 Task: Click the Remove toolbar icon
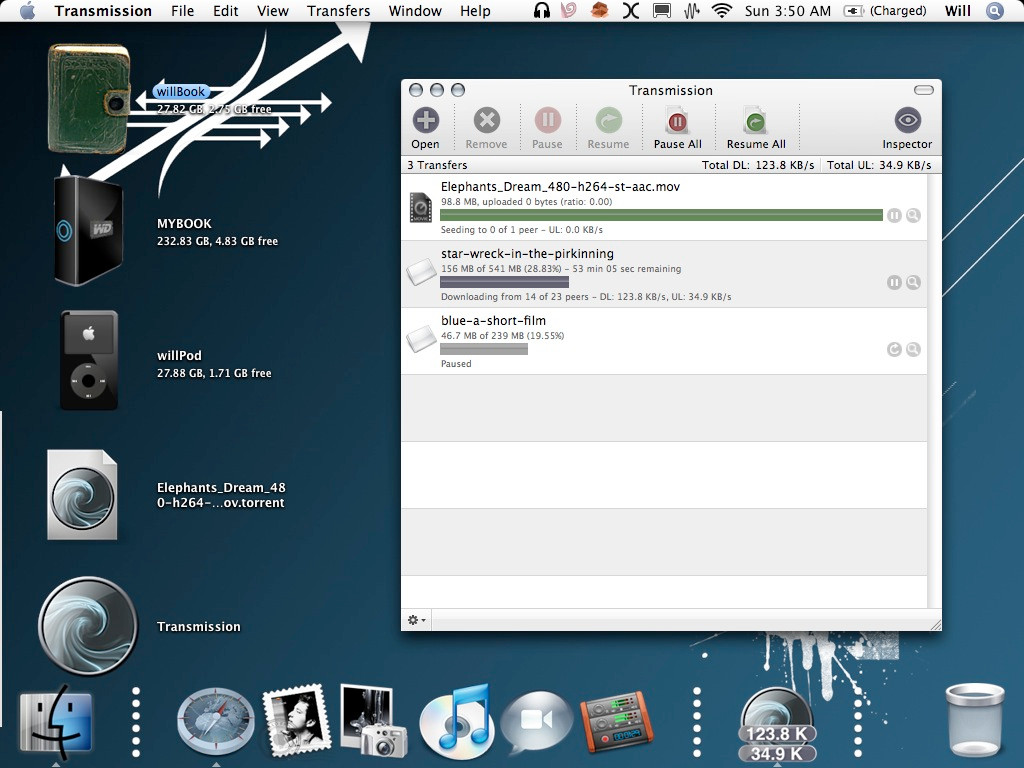coord(487,121)
